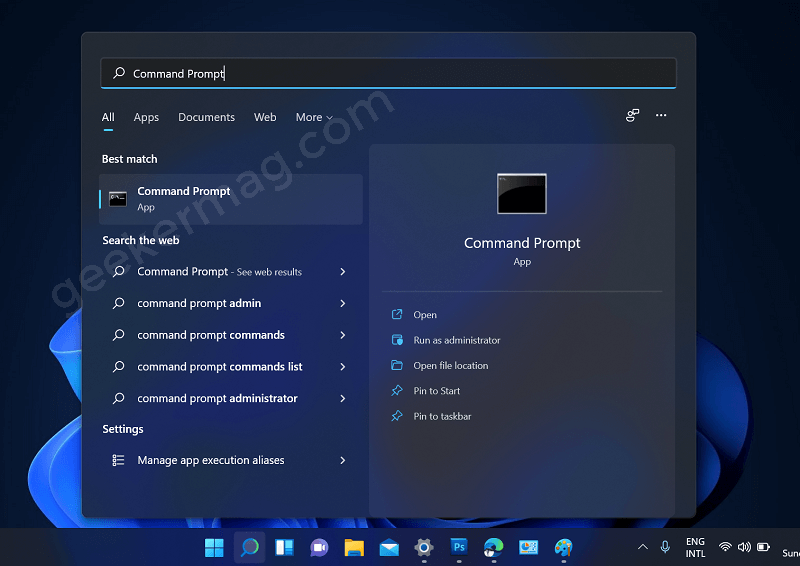Image resolution: width=800 pixels, height=566 pixels.
Task: Click the microphone tray icon
Action: pyautogui.click(x=665, y=547)
